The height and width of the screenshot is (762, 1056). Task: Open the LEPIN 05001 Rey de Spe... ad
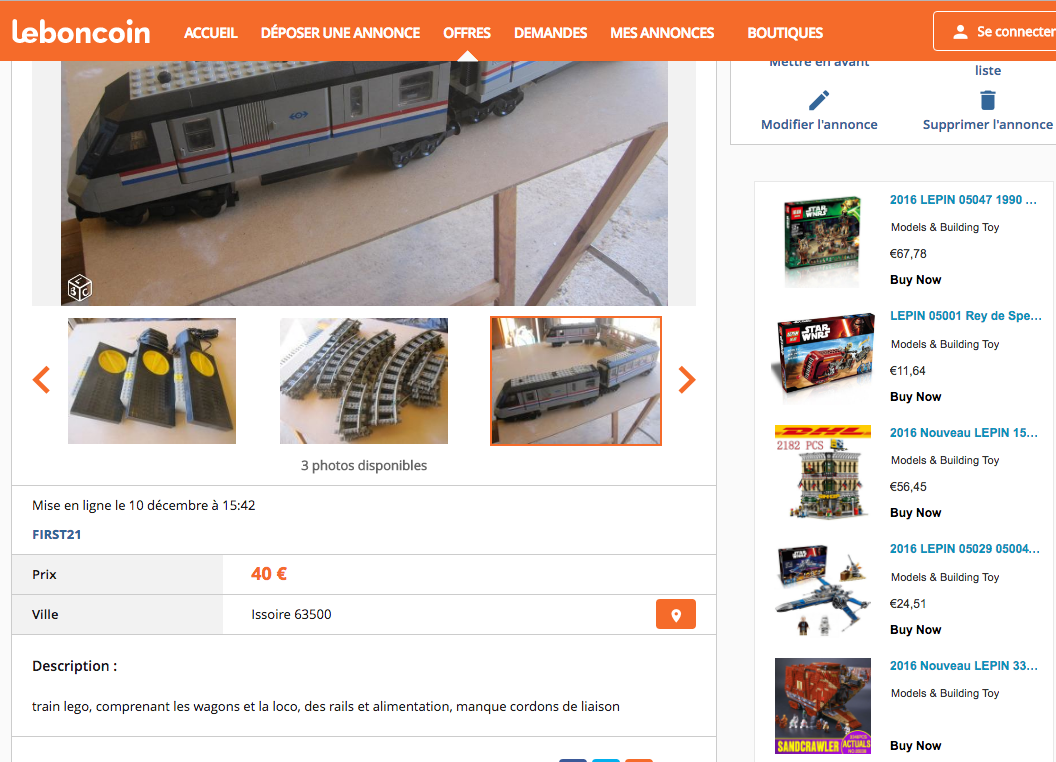pyautogui.click(x=965, y=316)
